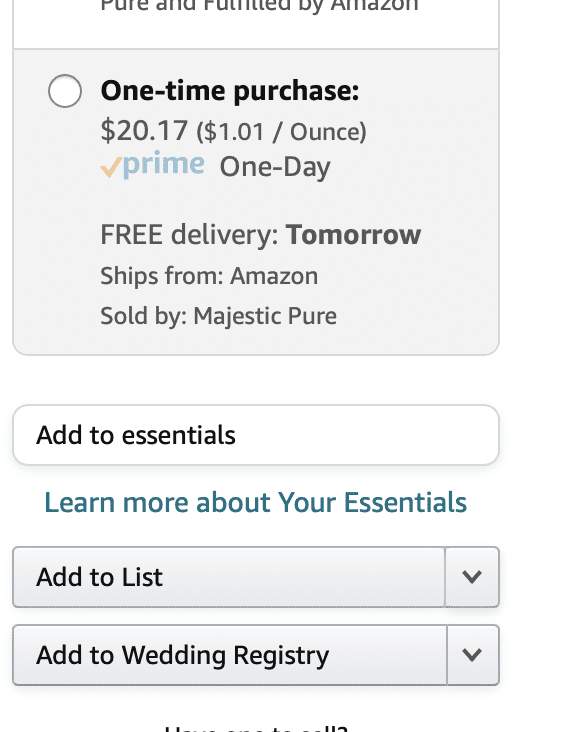Click the bold Tomorrow delivery date
Viewport: 562px width, 732px height.
click(x=353, y=234)
